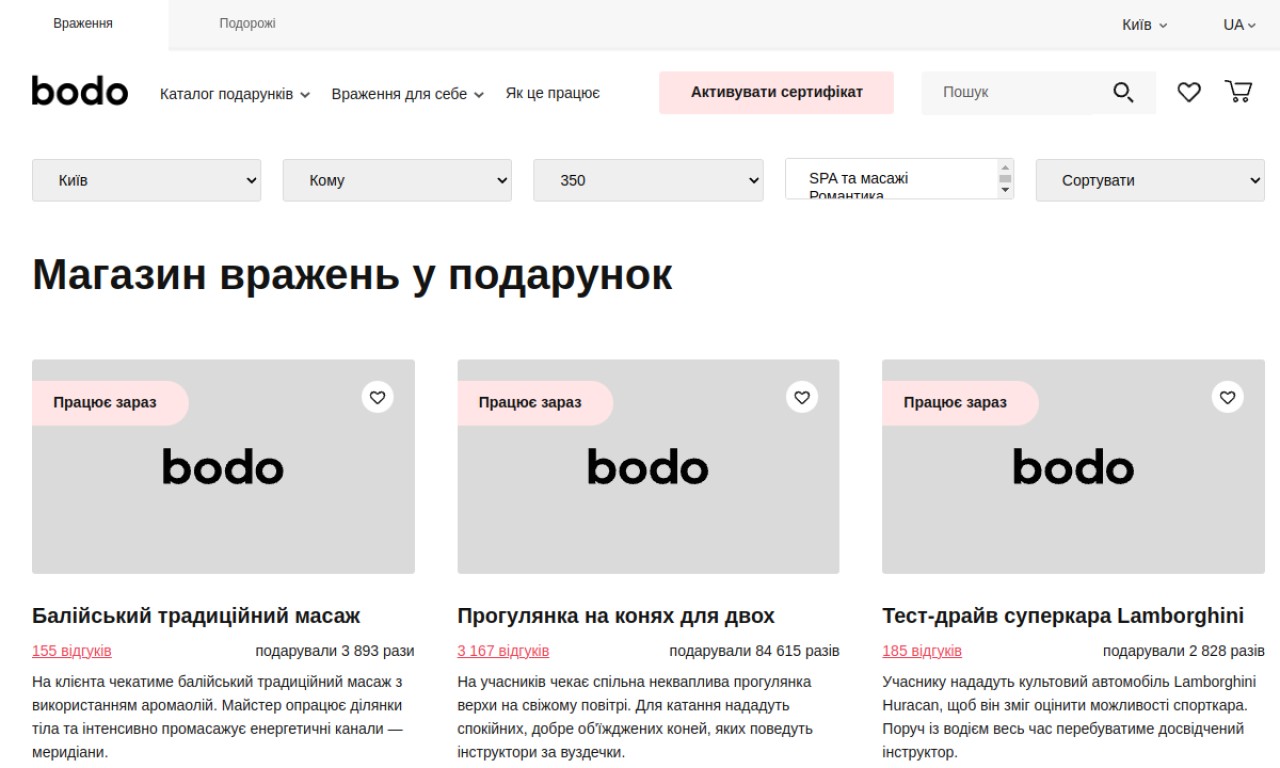Expand the Каталог подарунків menu
1280x768 pixels.
[x=235, y=94]
